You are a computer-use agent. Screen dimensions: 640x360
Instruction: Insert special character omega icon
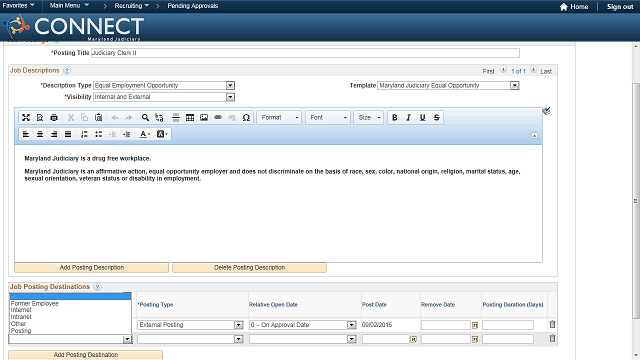pos(246,118)
